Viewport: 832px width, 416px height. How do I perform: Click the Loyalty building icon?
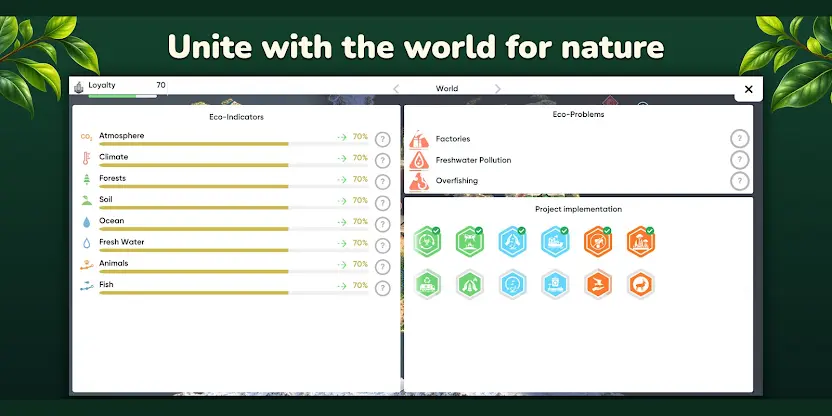pyautogui.click(x=79, y=86)
